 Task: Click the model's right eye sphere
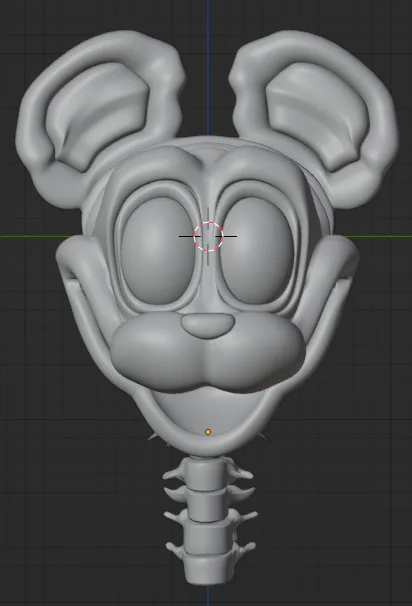pos(257,250)
